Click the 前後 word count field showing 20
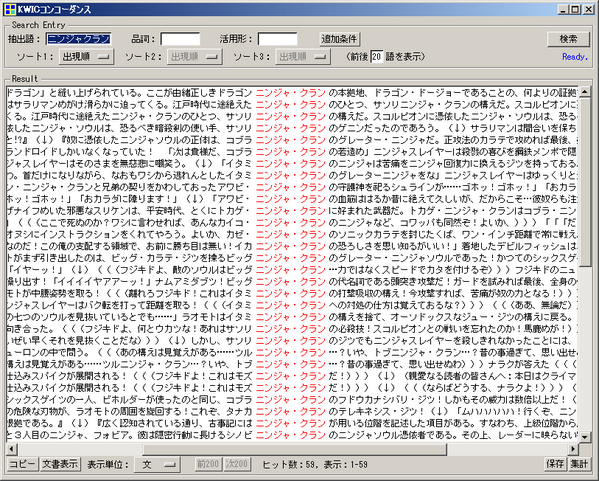The width and height of the screenshot is (599, 481). 377,57
